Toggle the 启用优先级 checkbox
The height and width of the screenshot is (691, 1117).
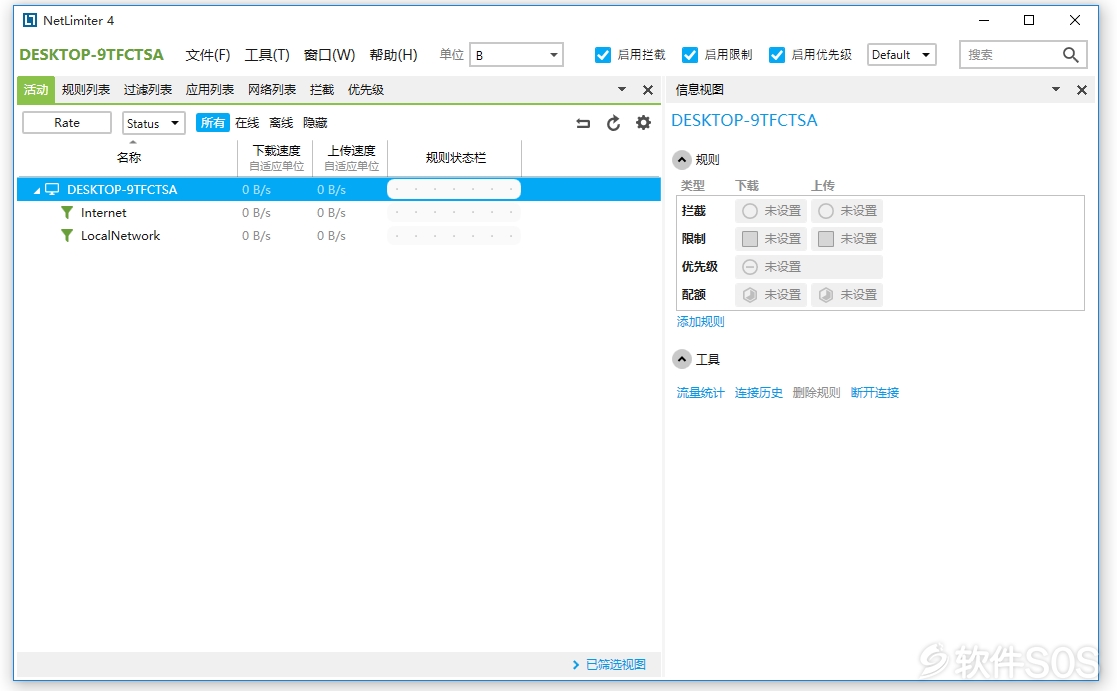click(776, 55)
